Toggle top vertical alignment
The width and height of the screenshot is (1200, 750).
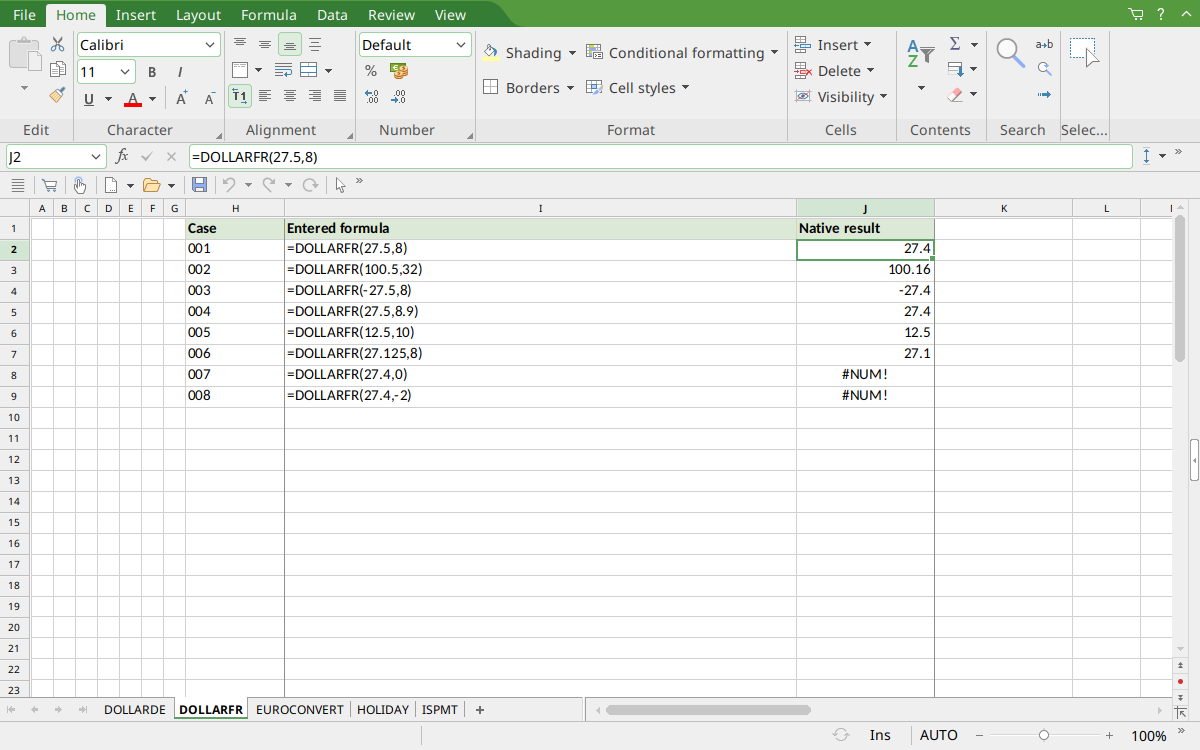[240, 44]
